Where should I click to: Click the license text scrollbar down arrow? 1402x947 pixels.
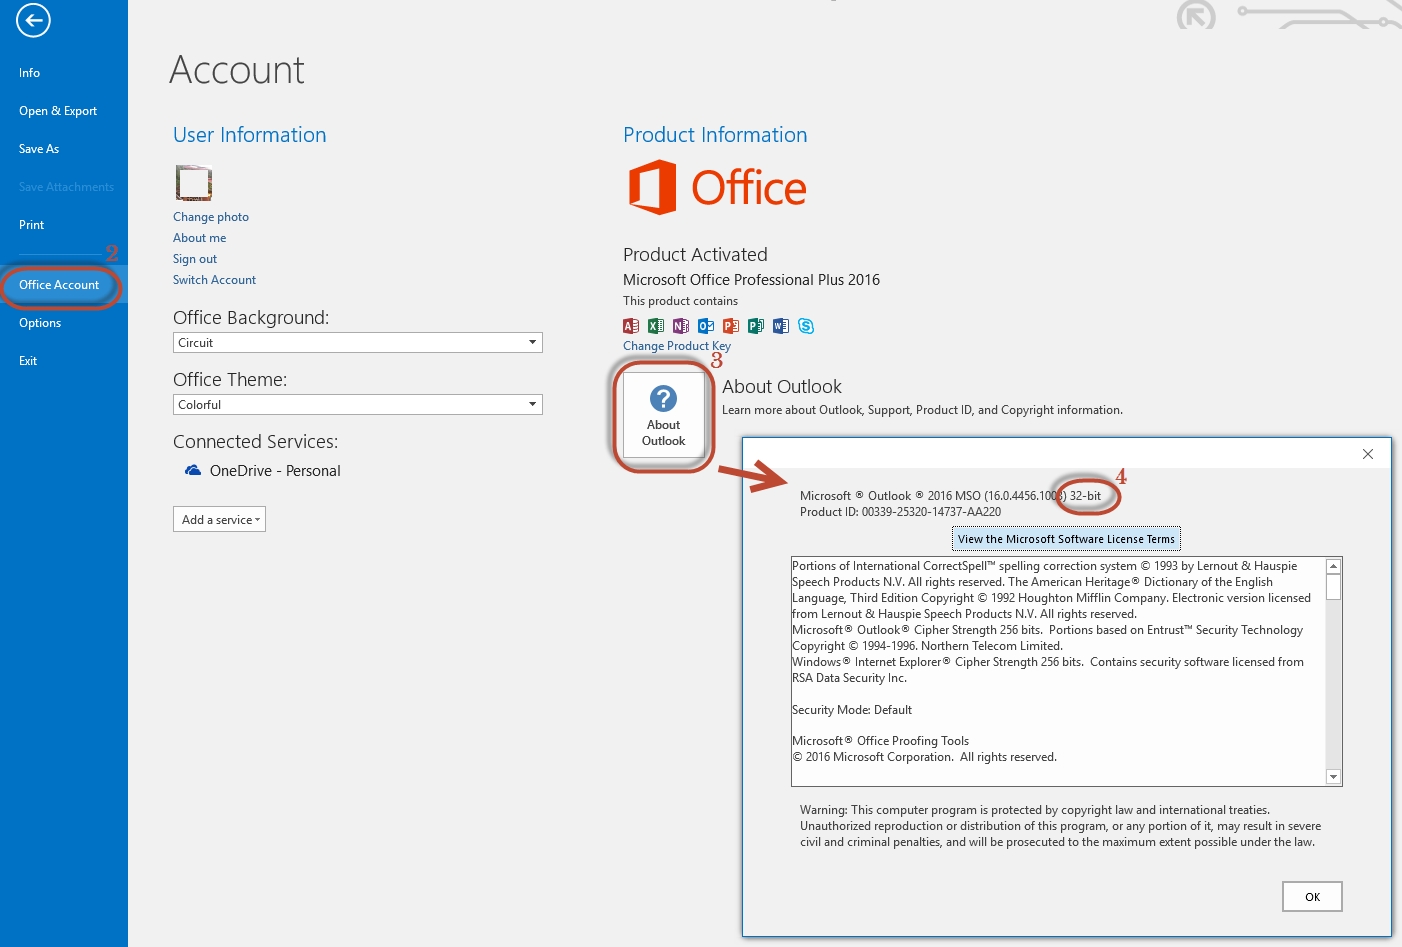click(x=1333, y=777)
